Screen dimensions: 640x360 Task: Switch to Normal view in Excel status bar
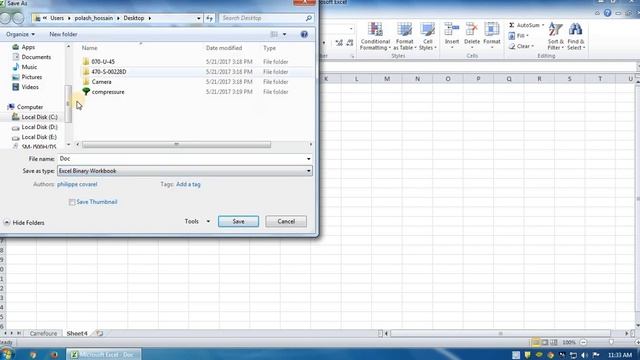pyautogui.click(x=535, y=342)
